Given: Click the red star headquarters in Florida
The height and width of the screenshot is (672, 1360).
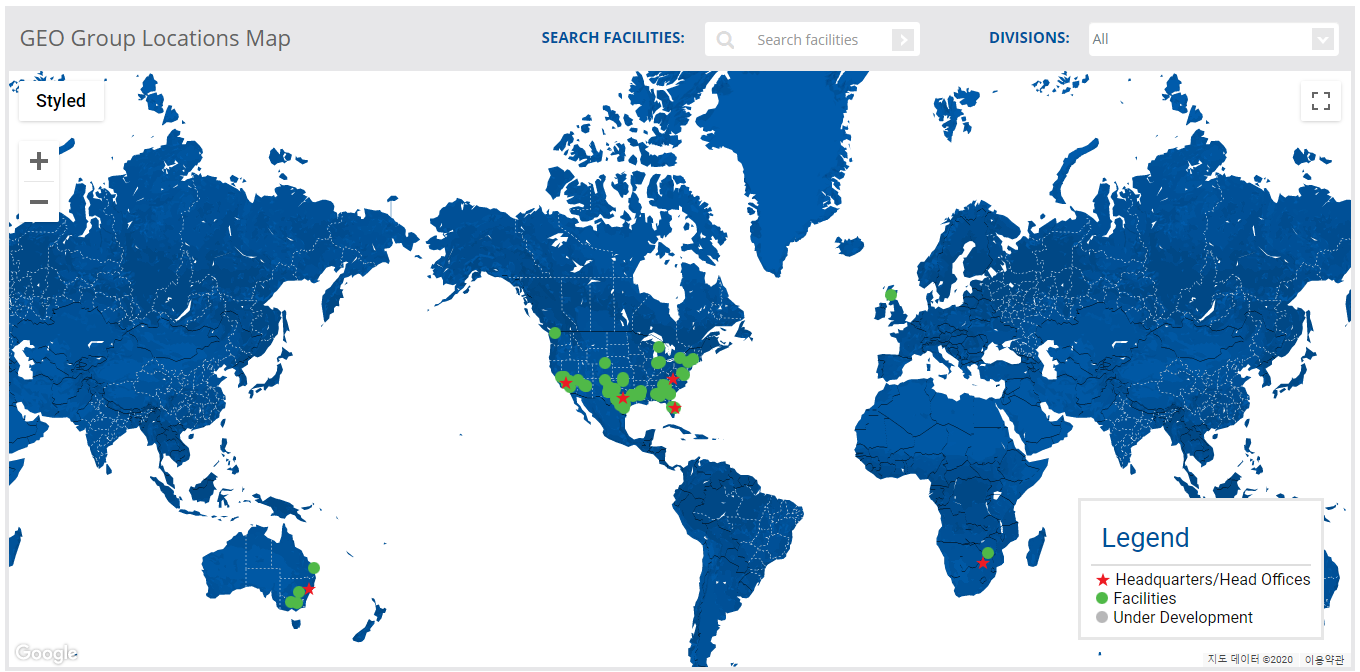Looking at the screenshot, I should pyautogui.click(x=674, y=407).
